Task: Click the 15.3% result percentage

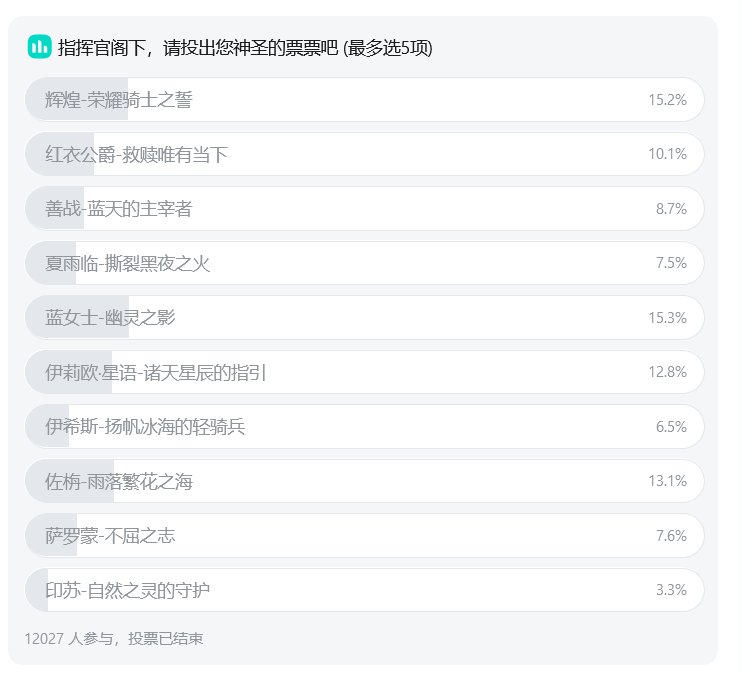Action: click(x=667, y=318)
